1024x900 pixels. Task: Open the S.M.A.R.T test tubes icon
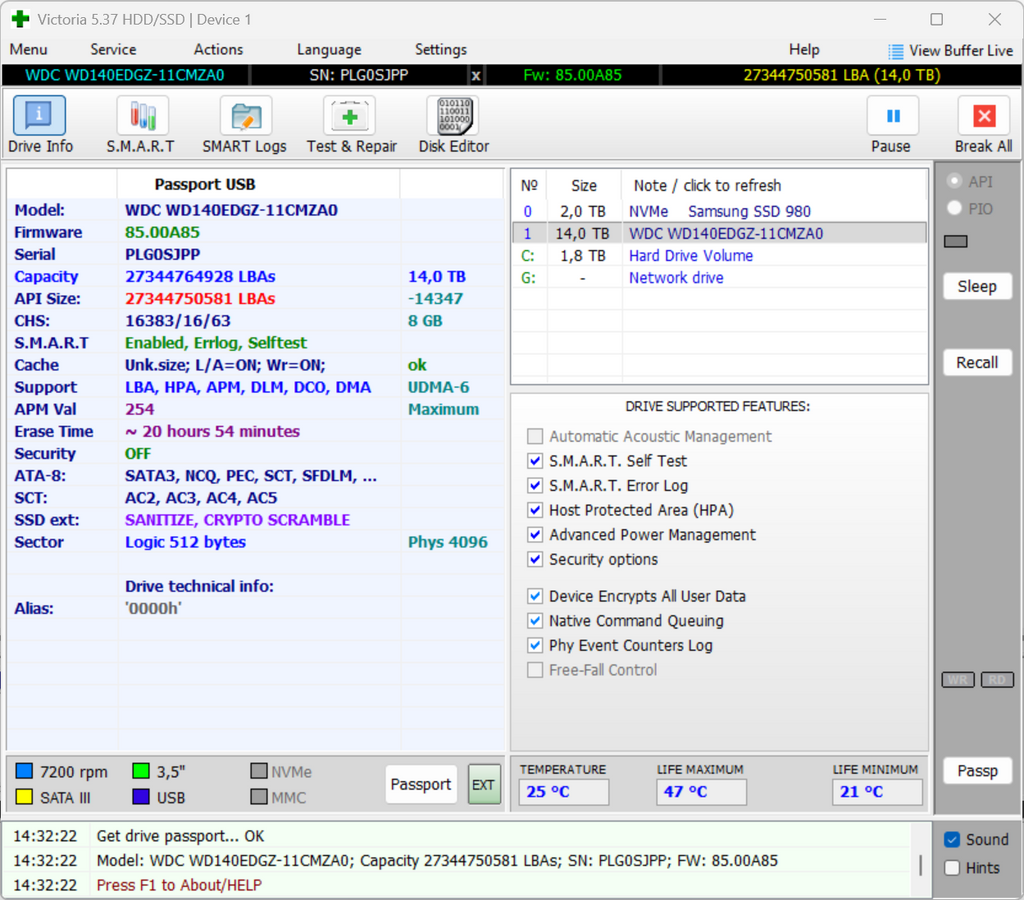pos(142,116)
